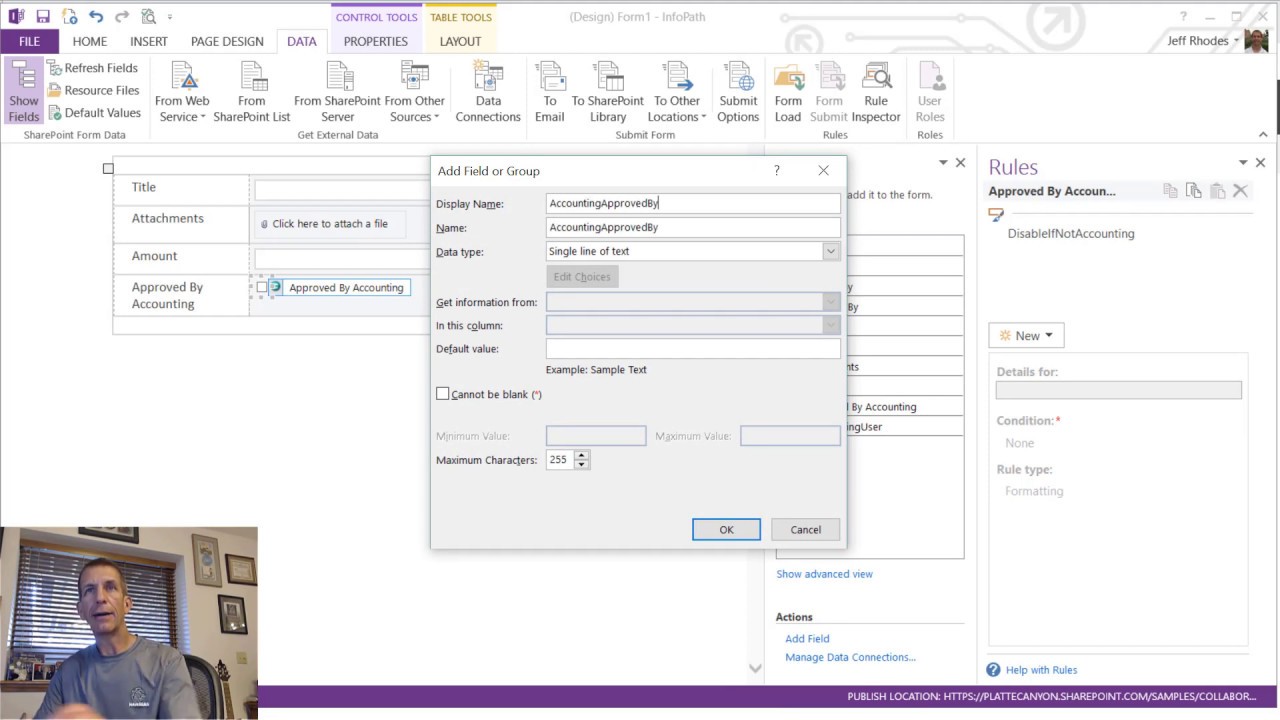Expand To Other Locations dropdown
The image size is (1280, 720).
click(677, 92)
